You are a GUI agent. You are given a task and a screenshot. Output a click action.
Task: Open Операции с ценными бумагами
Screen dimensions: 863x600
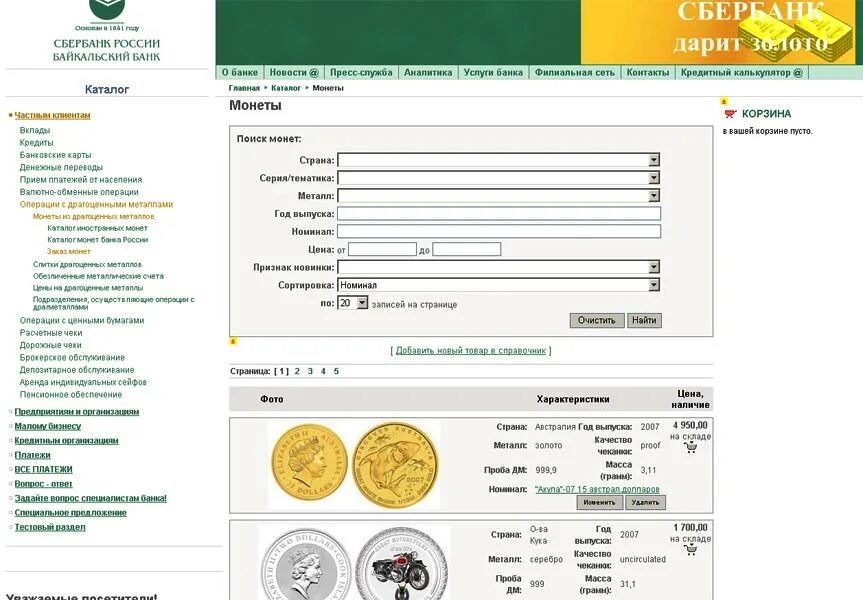tap(82, 320)
